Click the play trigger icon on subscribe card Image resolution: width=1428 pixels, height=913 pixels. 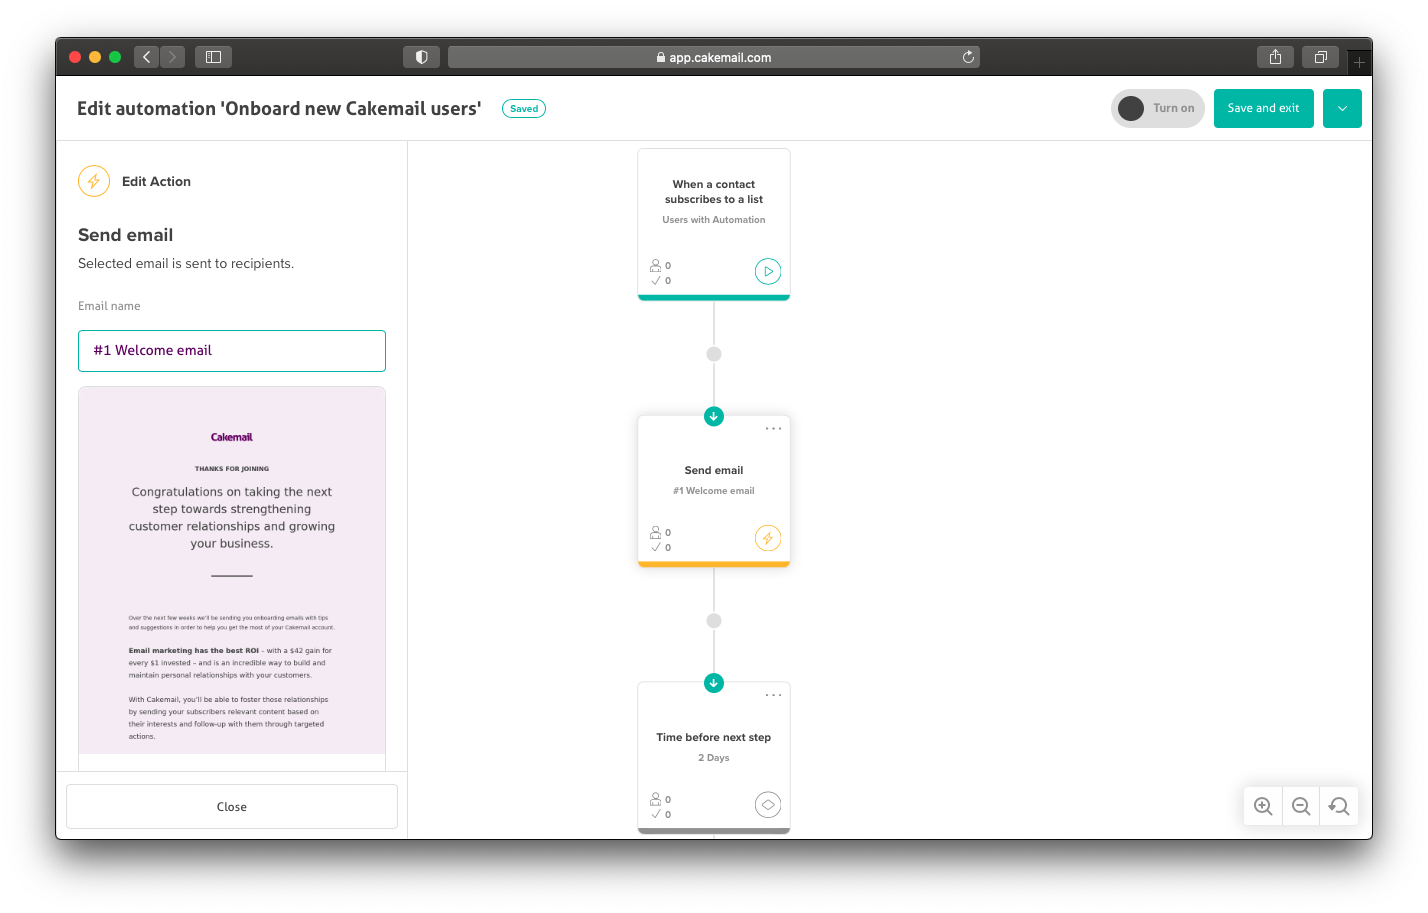768,271
